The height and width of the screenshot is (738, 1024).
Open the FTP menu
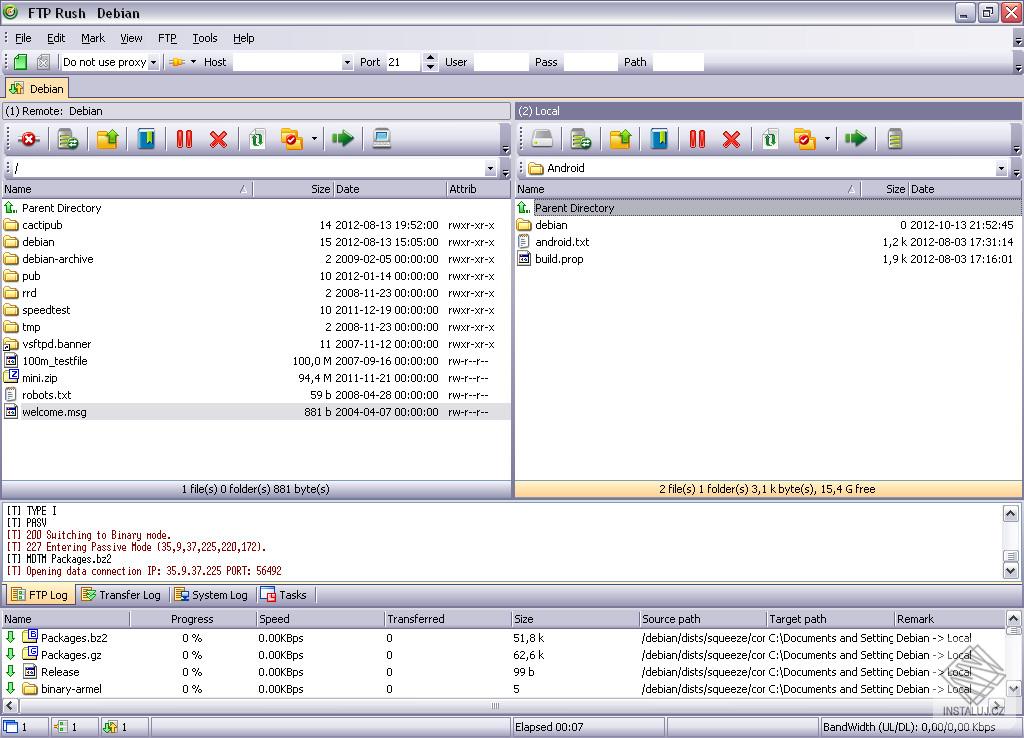pos(167,38)
